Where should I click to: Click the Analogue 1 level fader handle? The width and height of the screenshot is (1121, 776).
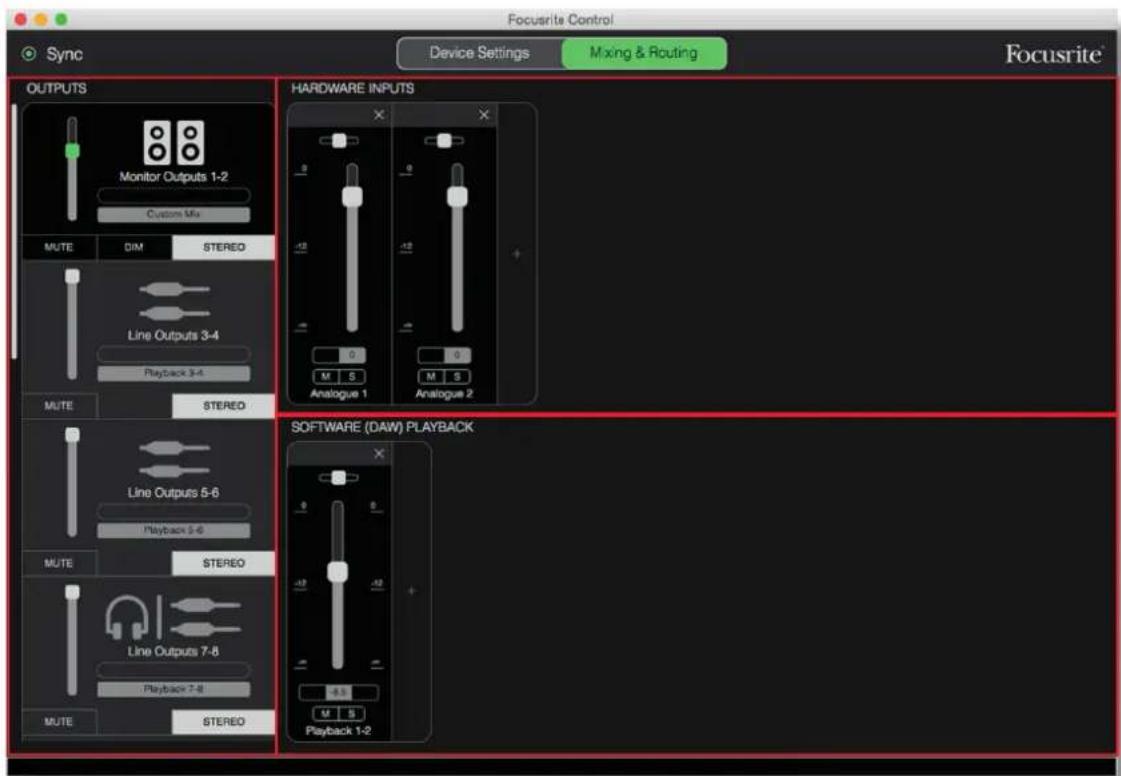tap(352, 197)
